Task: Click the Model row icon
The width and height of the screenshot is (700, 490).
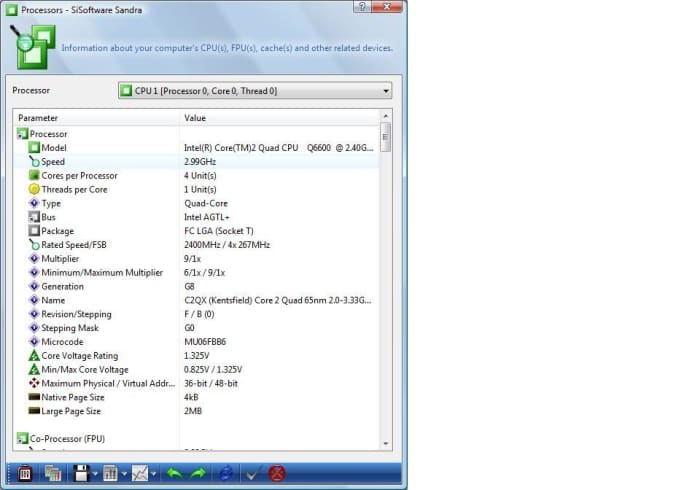Action: click(34, 147)
